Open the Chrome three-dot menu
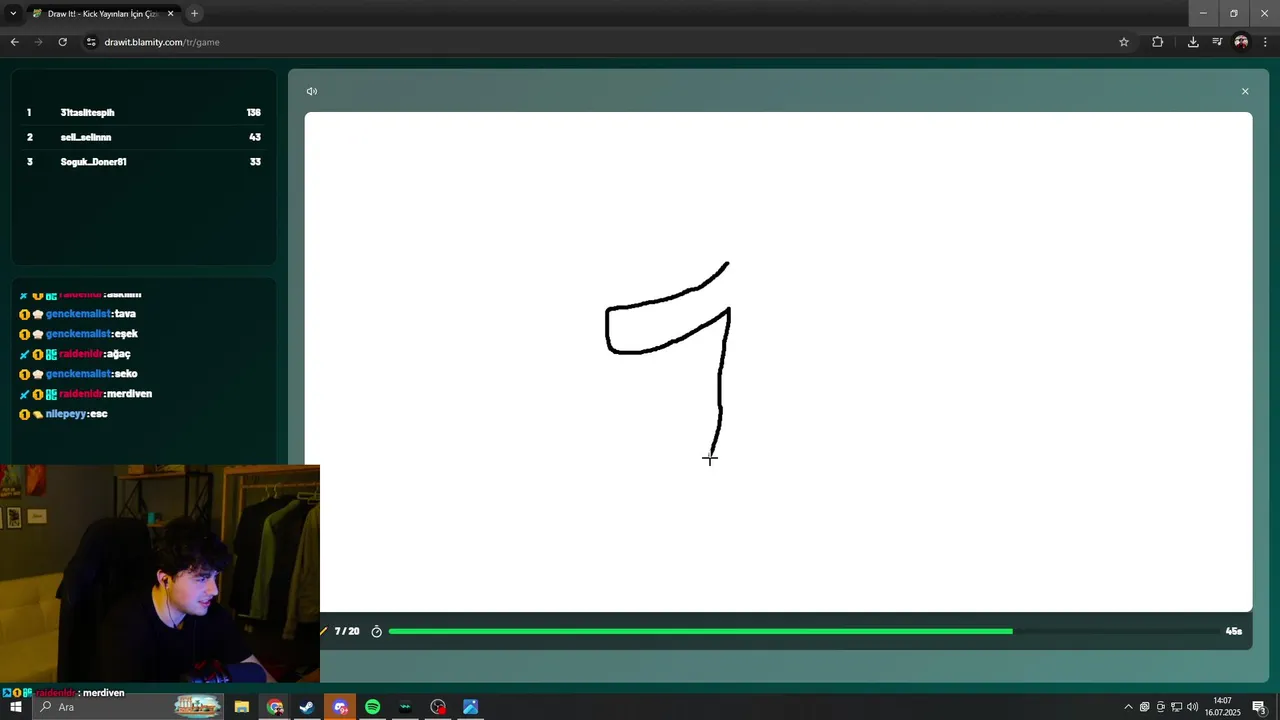 pos(1266,42)
